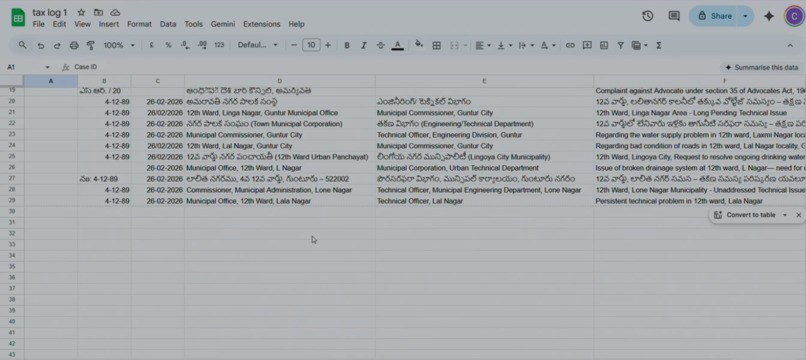The height and width of the screenshot is (360, 806).
Task: Open the zoom level 100% dropdown
Action: click(119, 45)
